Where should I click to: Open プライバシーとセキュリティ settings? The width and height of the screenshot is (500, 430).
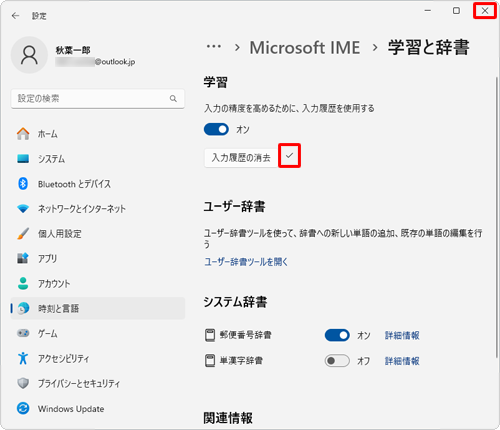tap(98, 383)
